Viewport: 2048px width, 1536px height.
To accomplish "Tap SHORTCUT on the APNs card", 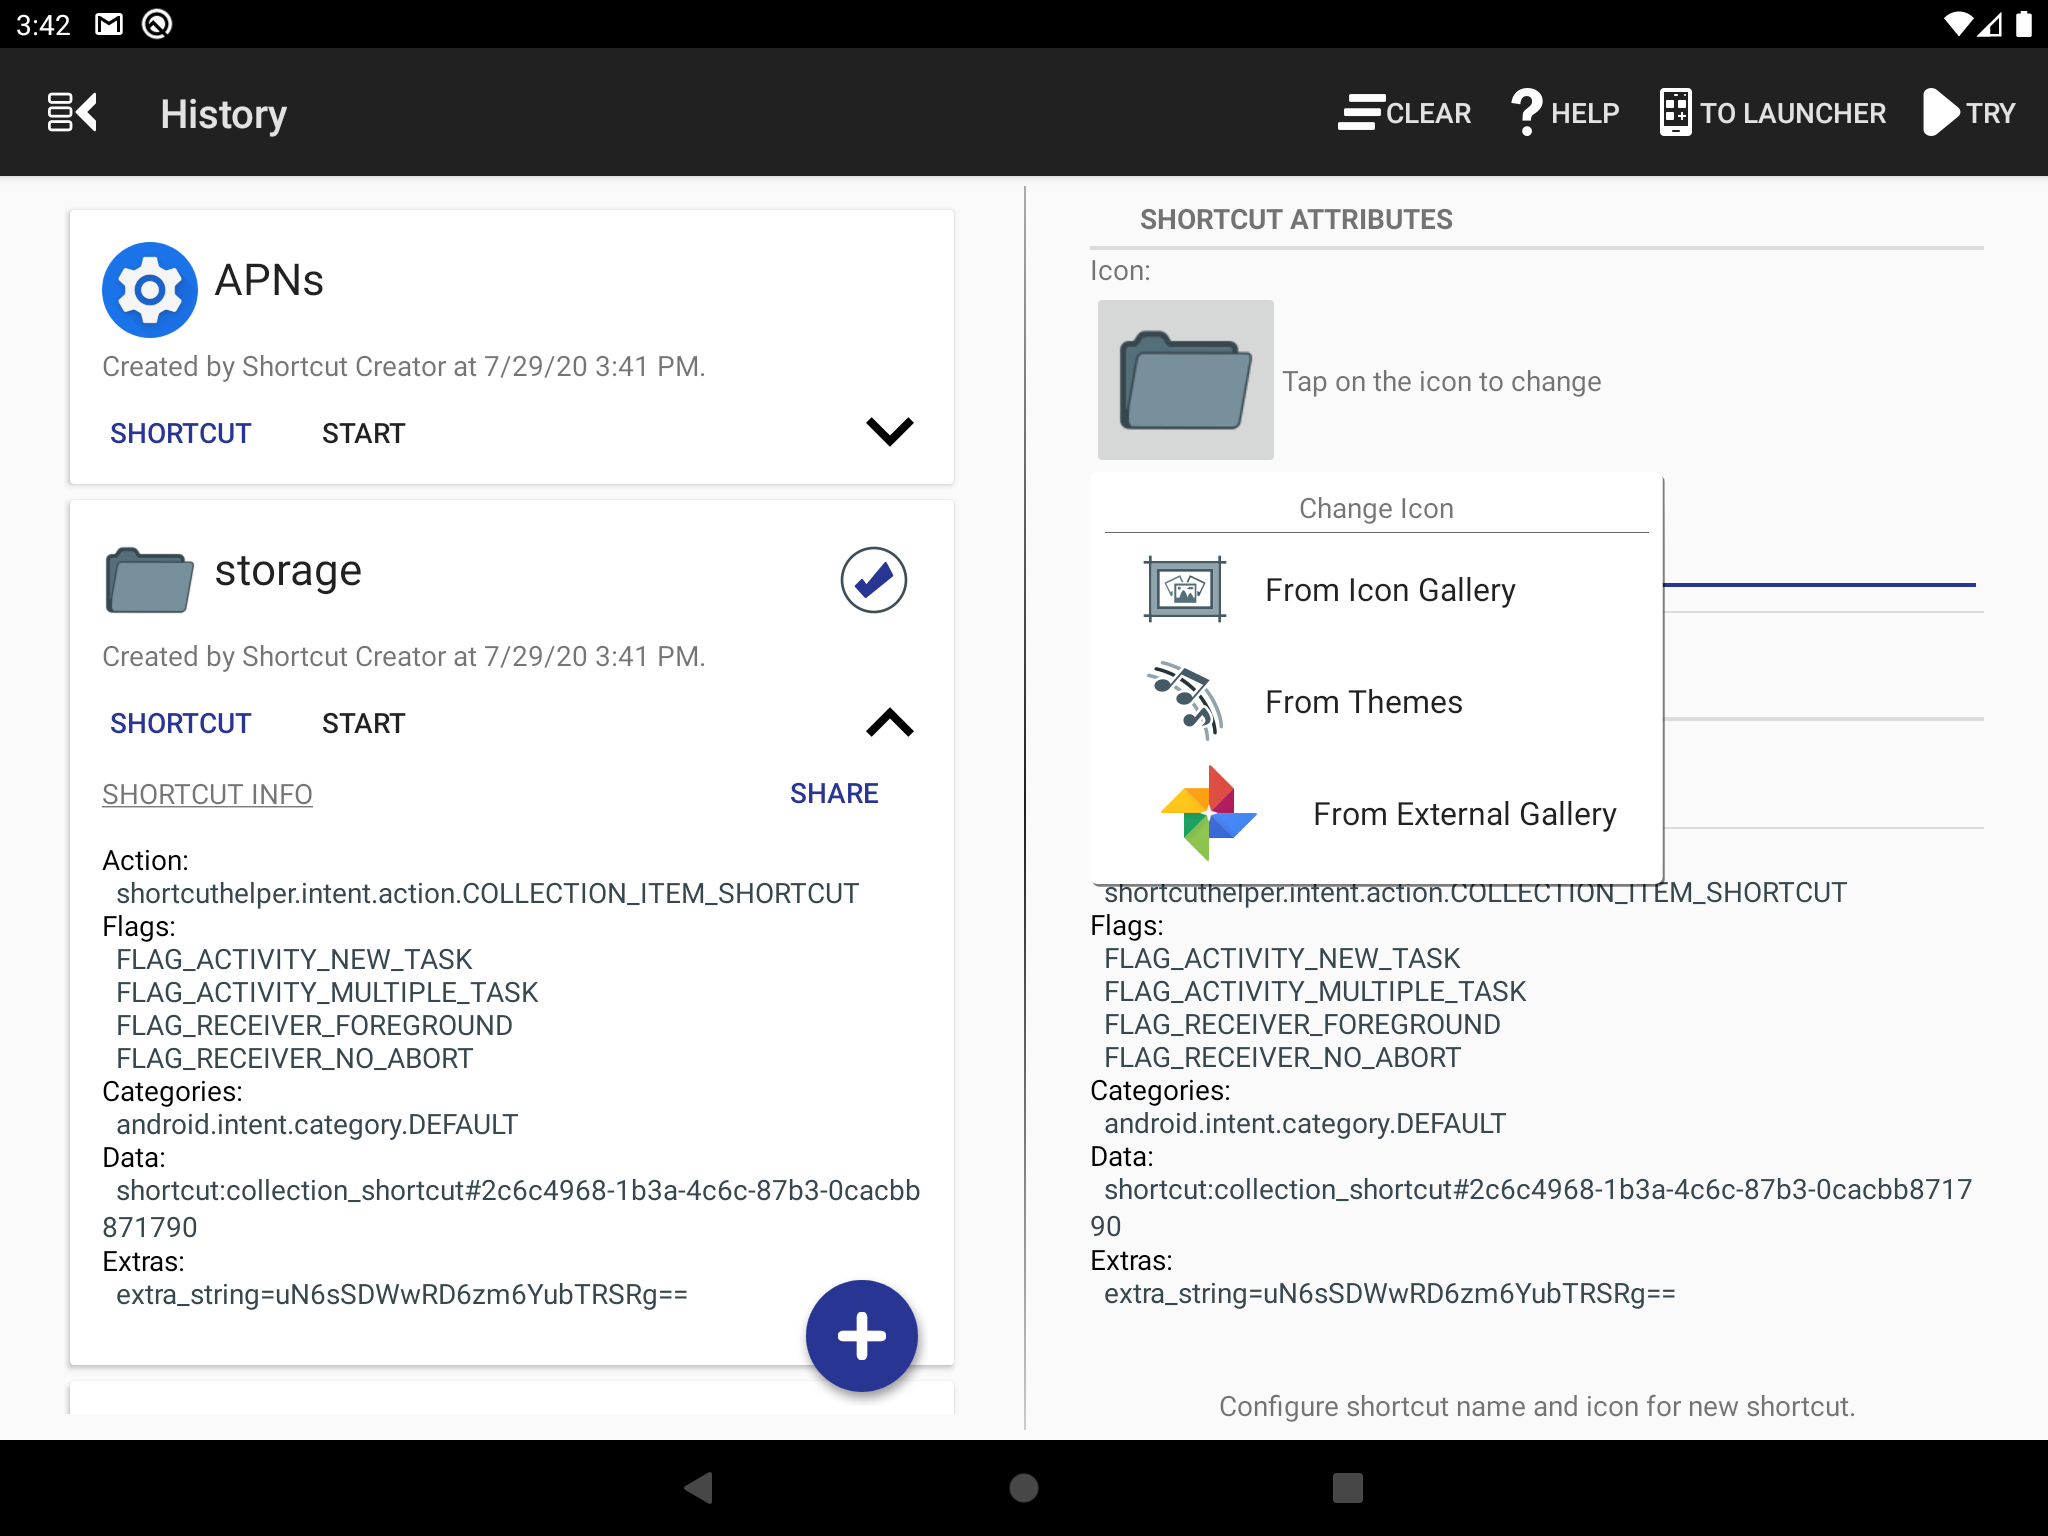I will (180, 433).
